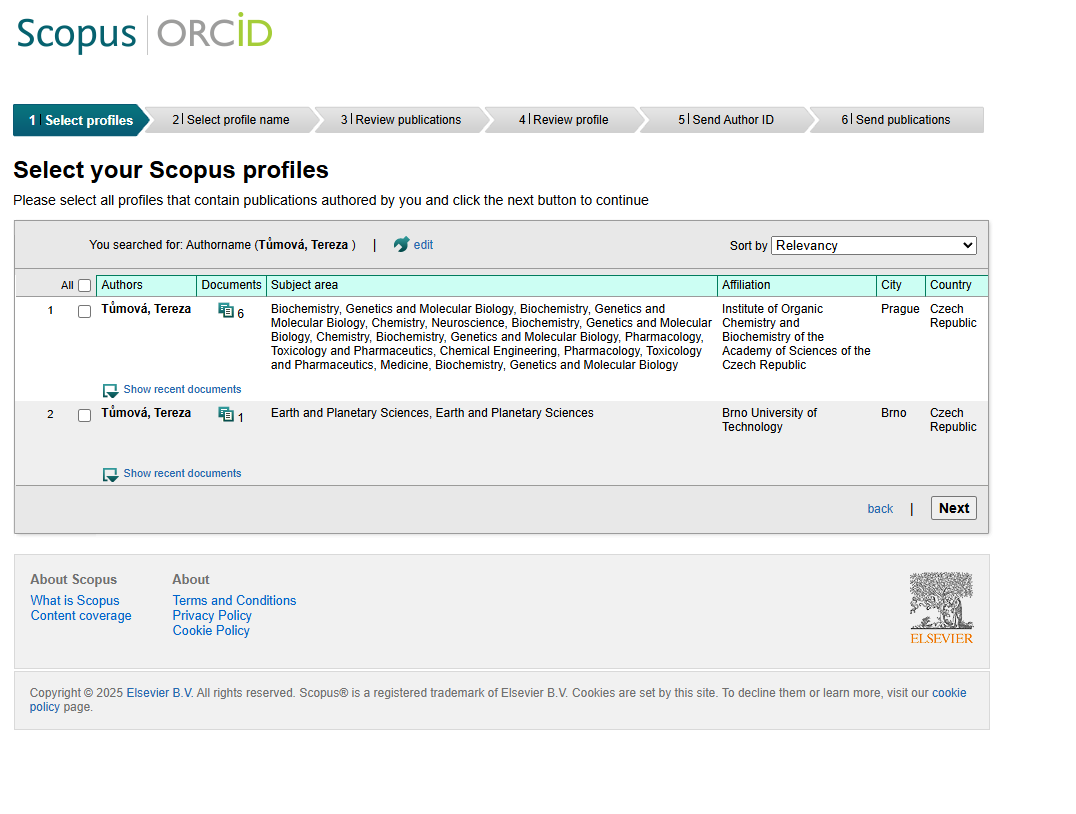This screenshot has height=814, width=1076.
Task: Open Cookie Policy footer link
Action: [x=211, y=631]
